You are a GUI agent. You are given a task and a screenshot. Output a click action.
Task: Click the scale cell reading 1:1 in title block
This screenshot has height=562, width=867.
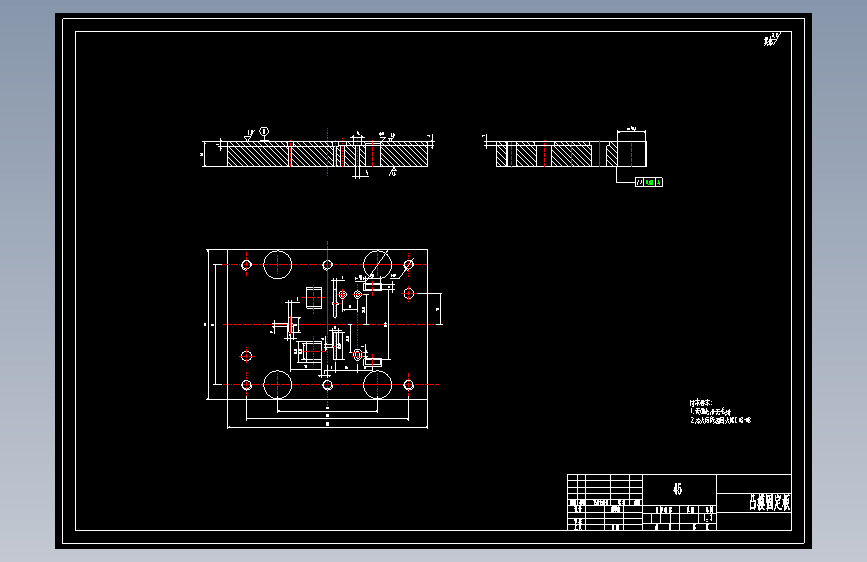pyautogui.click(x=708, y=518)
